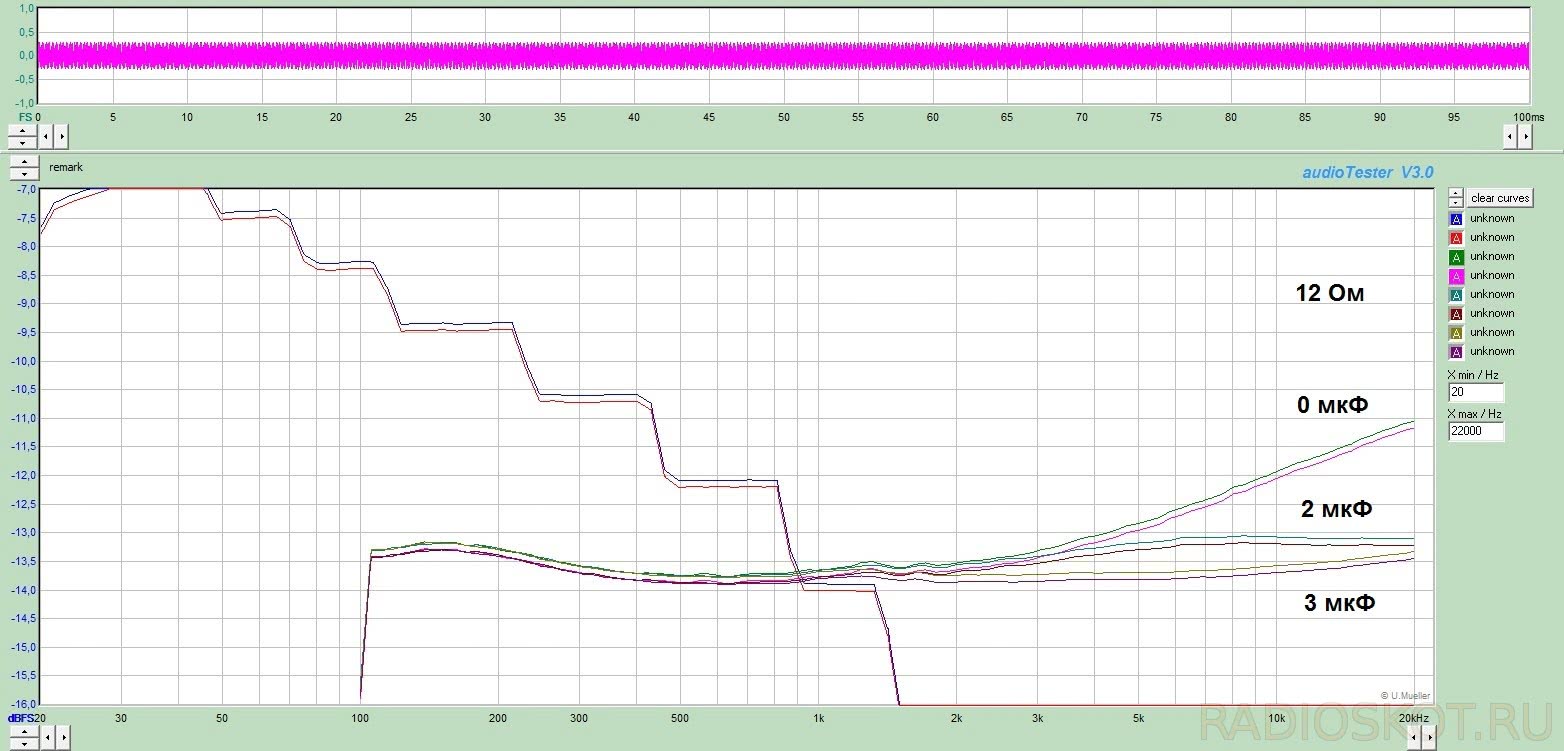
Task: Click up arrow under the dBFS axis label
Action: (23, 733)
